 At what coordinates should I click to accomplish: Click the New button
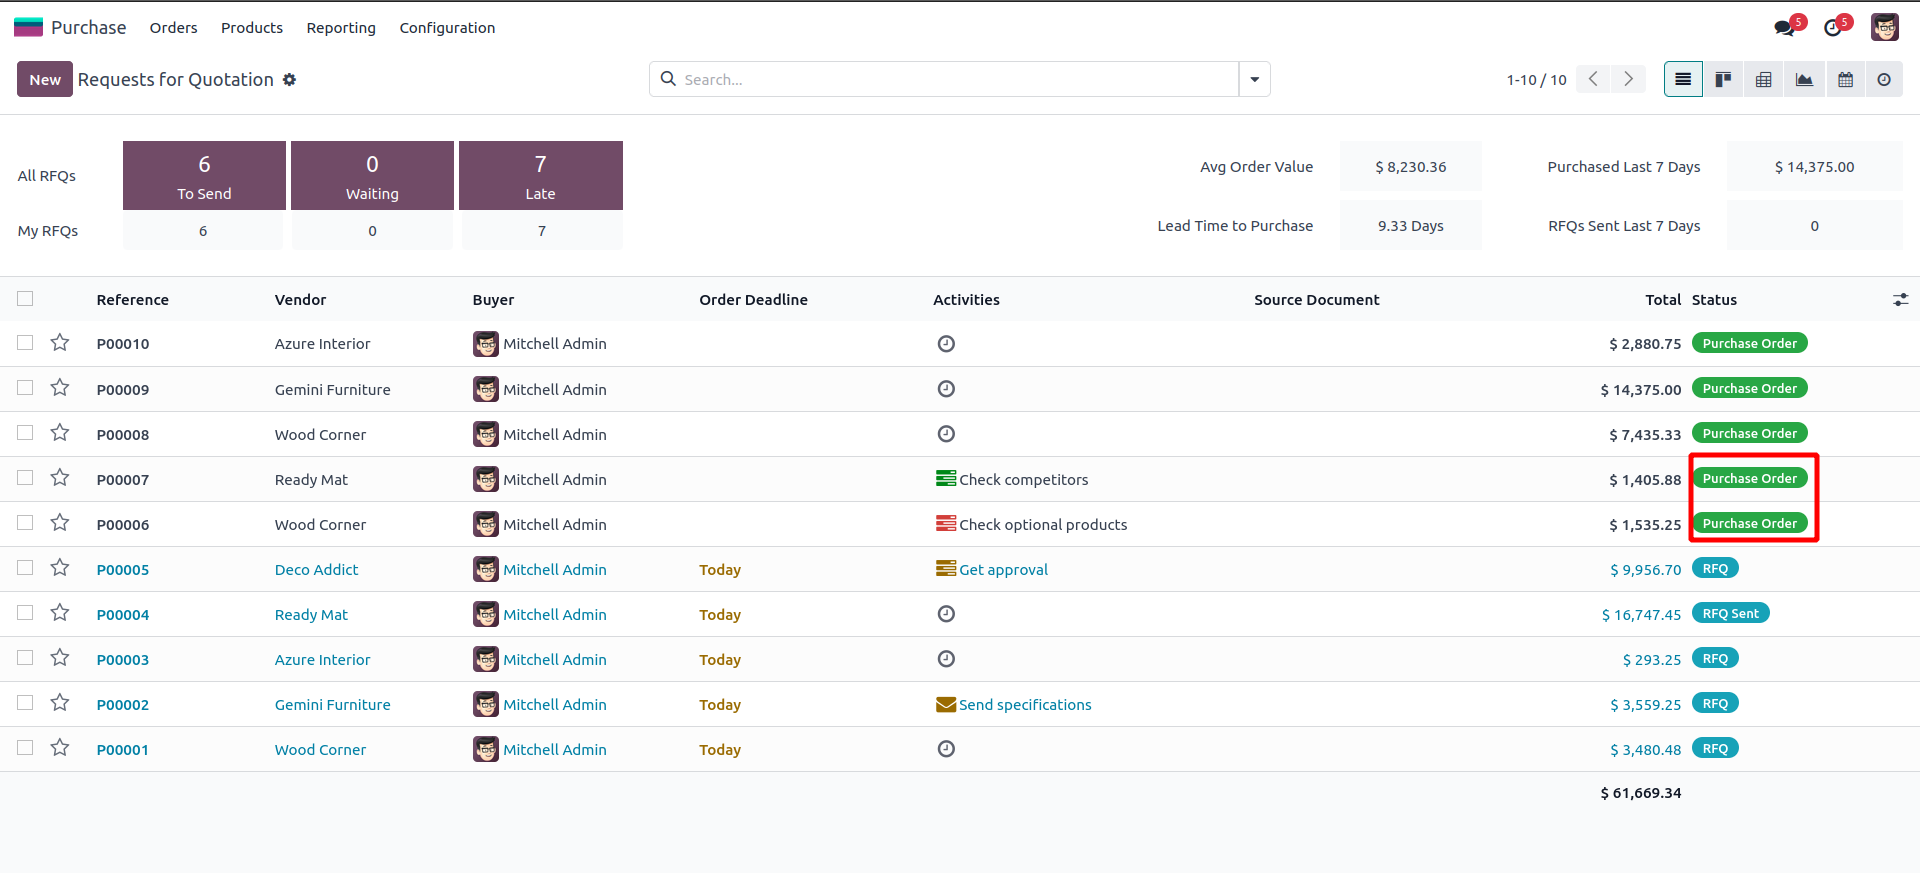(x=45, y=80)
